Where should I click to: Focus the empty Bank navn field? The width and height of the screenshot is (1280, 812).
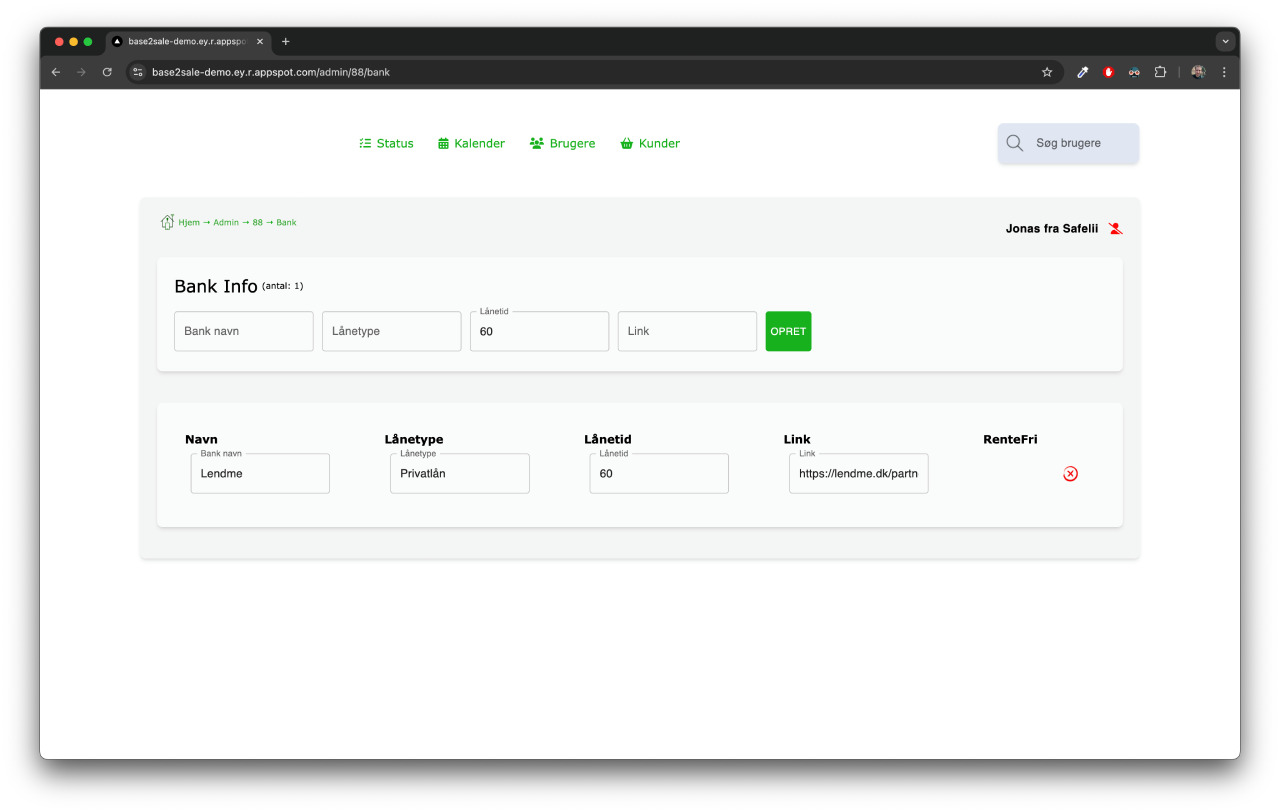click(x=243, y=331)
